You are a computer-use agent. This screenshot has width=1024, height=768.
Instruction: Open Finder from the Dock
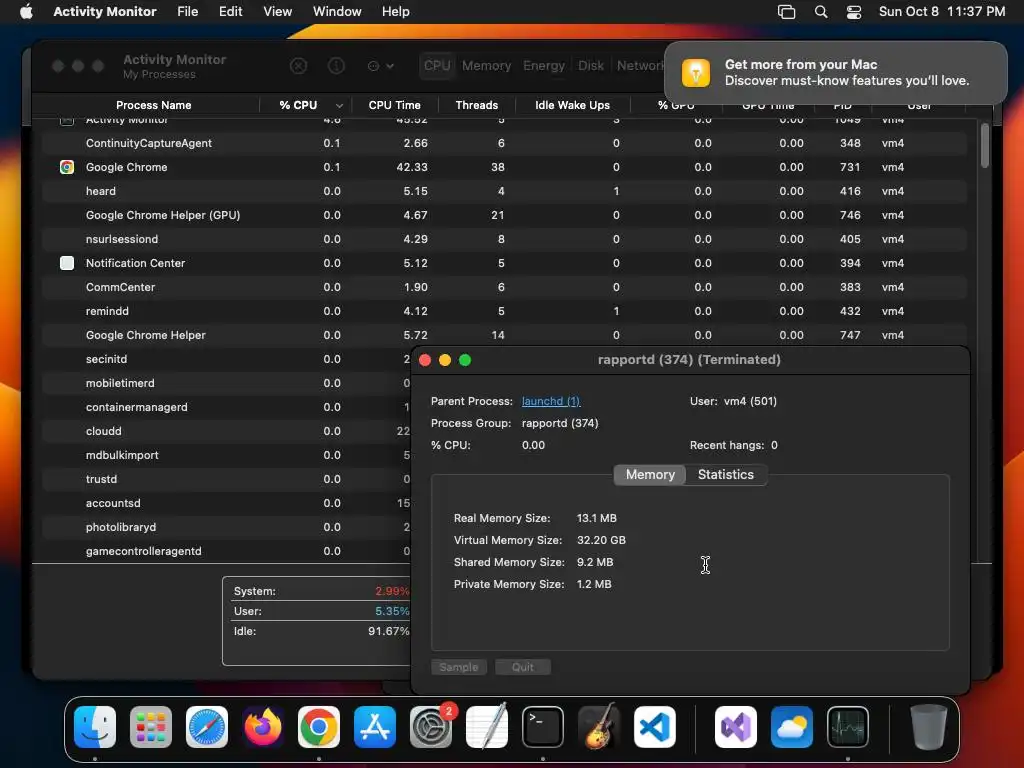click(x=95, y=727)
